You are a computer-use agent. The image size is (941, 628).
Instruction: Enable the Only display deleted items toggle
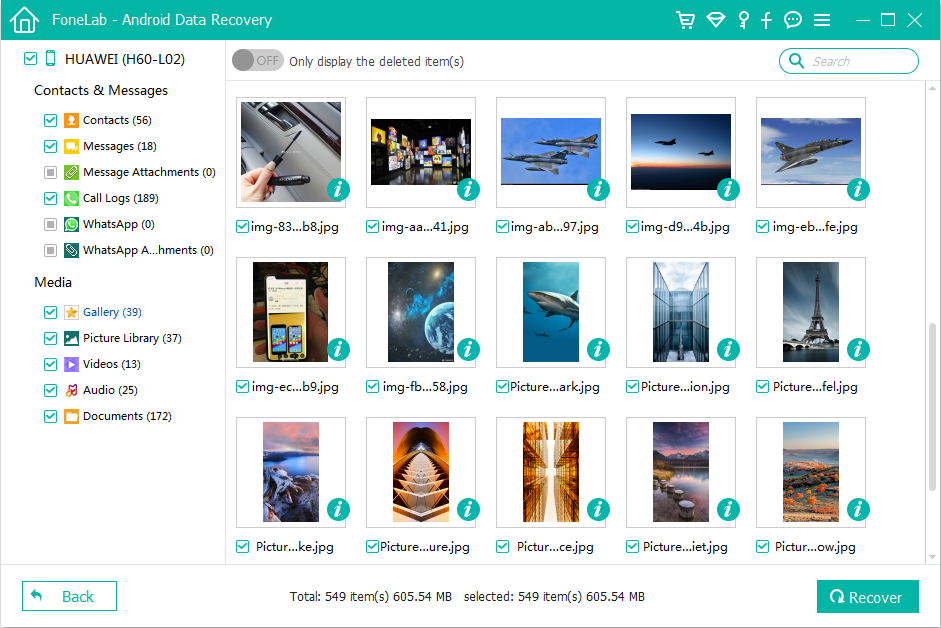click(257, 60)
